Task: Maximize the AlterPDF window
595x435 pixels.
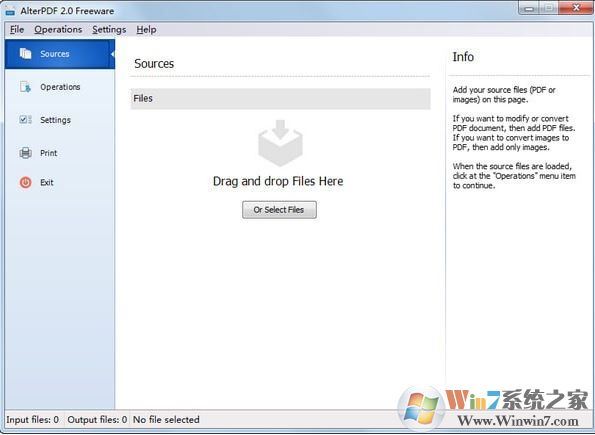Action: click(549, 8)
